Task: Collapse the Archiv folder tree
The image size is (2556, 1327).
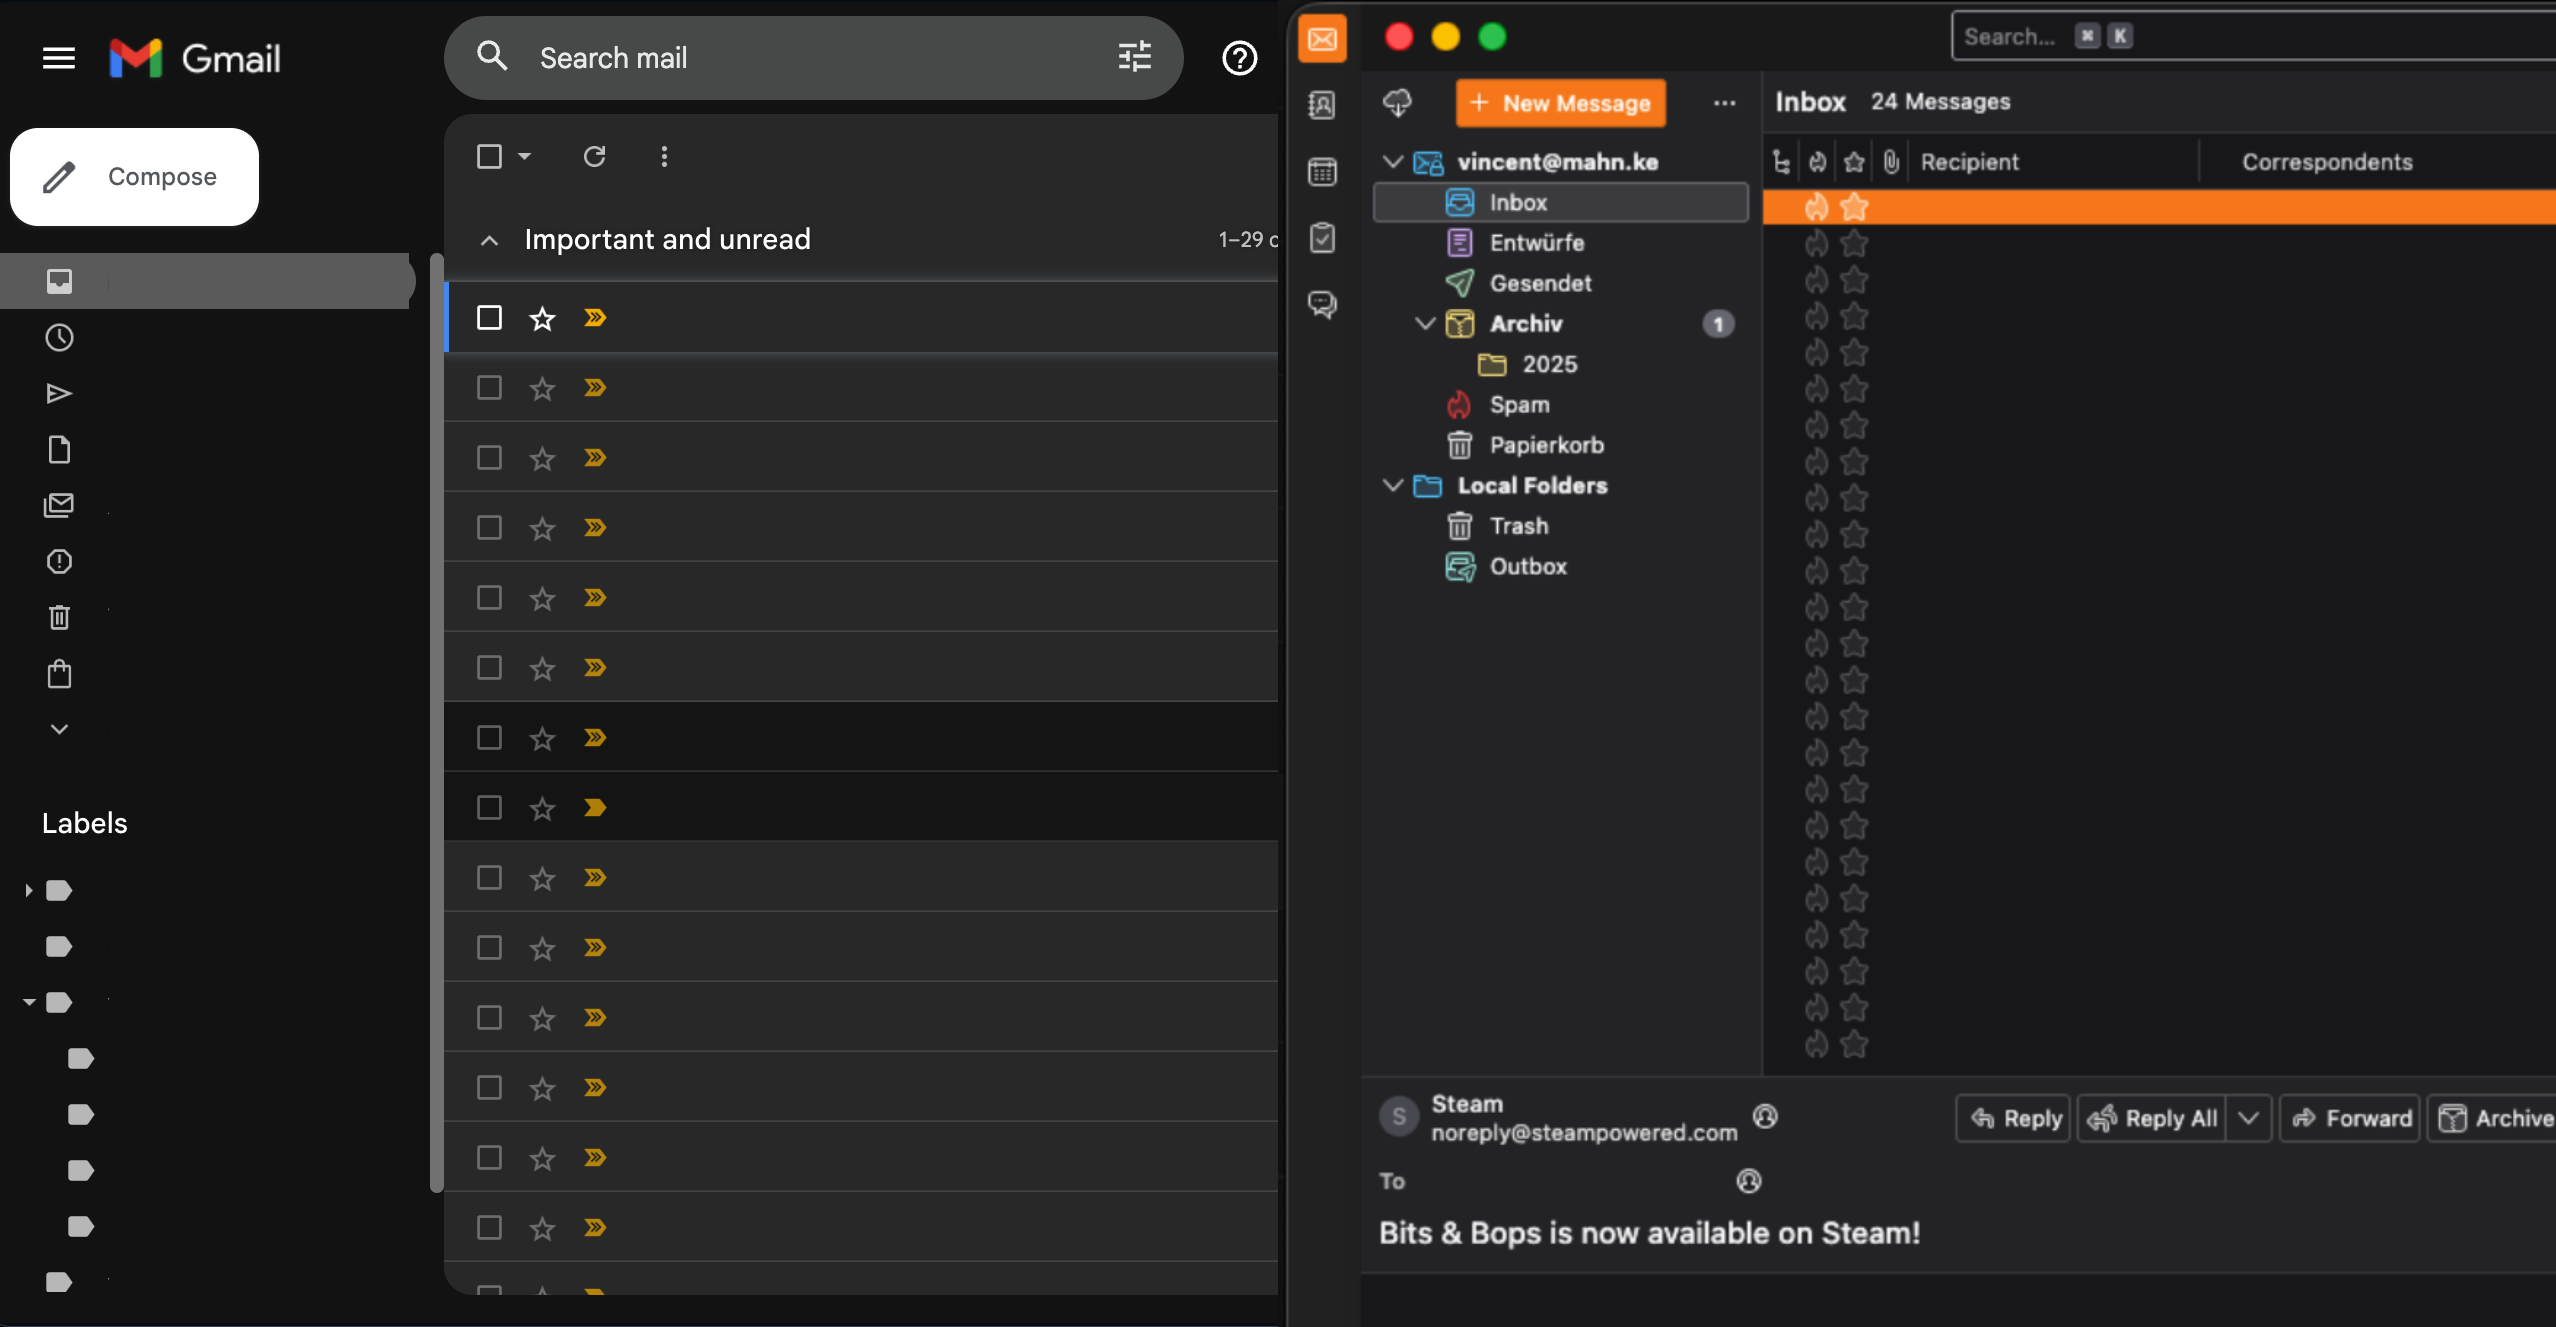Action: click(1425, 323)
